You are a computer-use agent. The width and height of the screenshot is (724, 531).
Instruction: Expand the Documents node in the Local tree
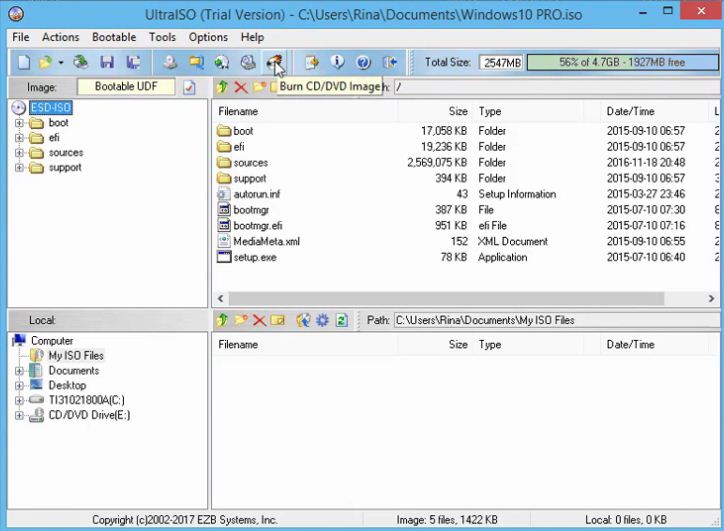[x=19, y=371]
